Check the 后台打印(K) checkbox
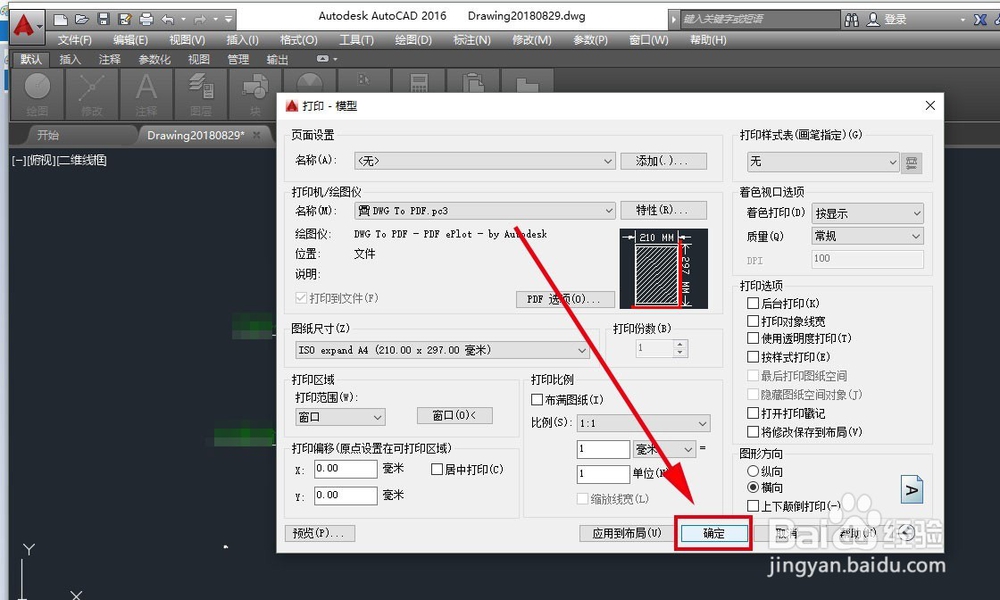Viewport: 1000px width, 600px height. tap(753, 303)
